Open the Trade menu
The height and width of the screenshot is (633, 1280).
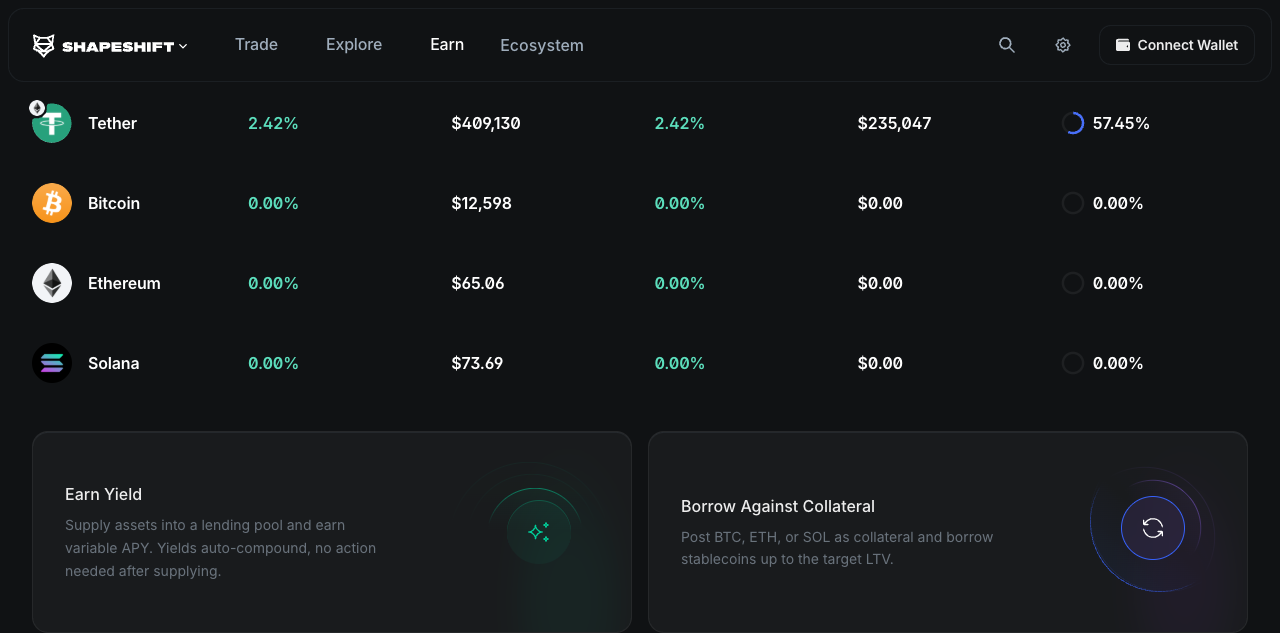(x=256, y=44)
